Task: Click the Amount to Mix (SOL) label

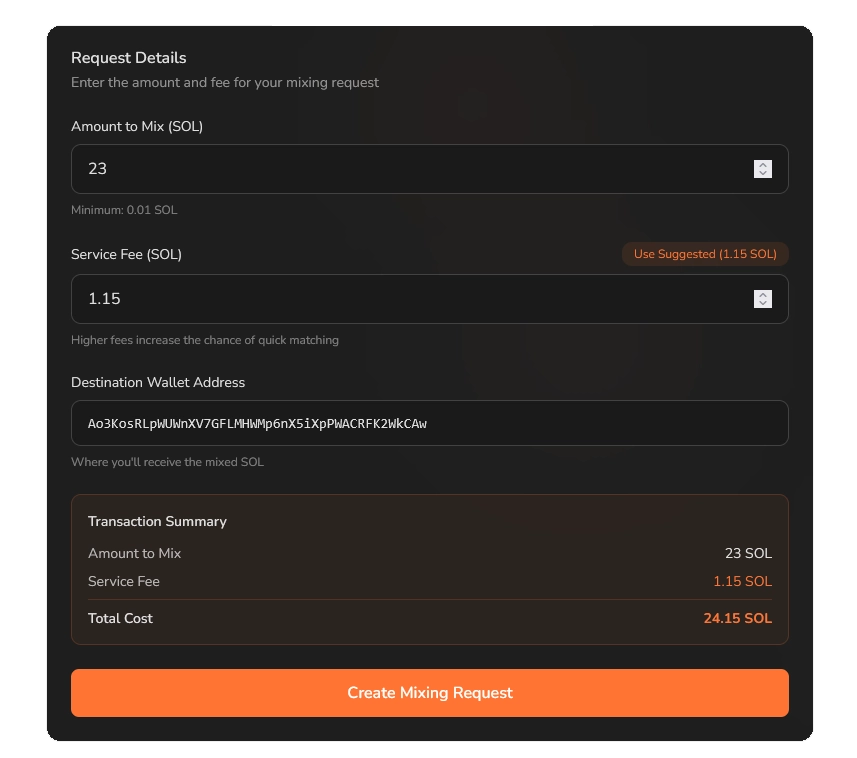Action: (x=137, y=126)
